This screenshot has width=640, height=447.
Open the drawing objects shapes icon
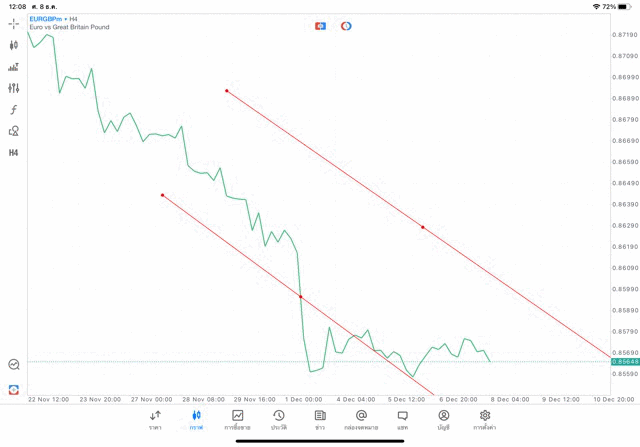(x=14, y=131)
